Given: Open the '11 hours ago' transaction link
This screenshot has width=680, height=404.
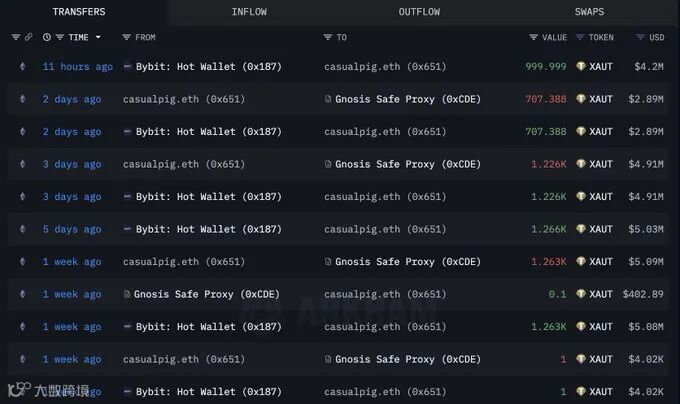Looking at the screenshot, I should tap(78, 67).
